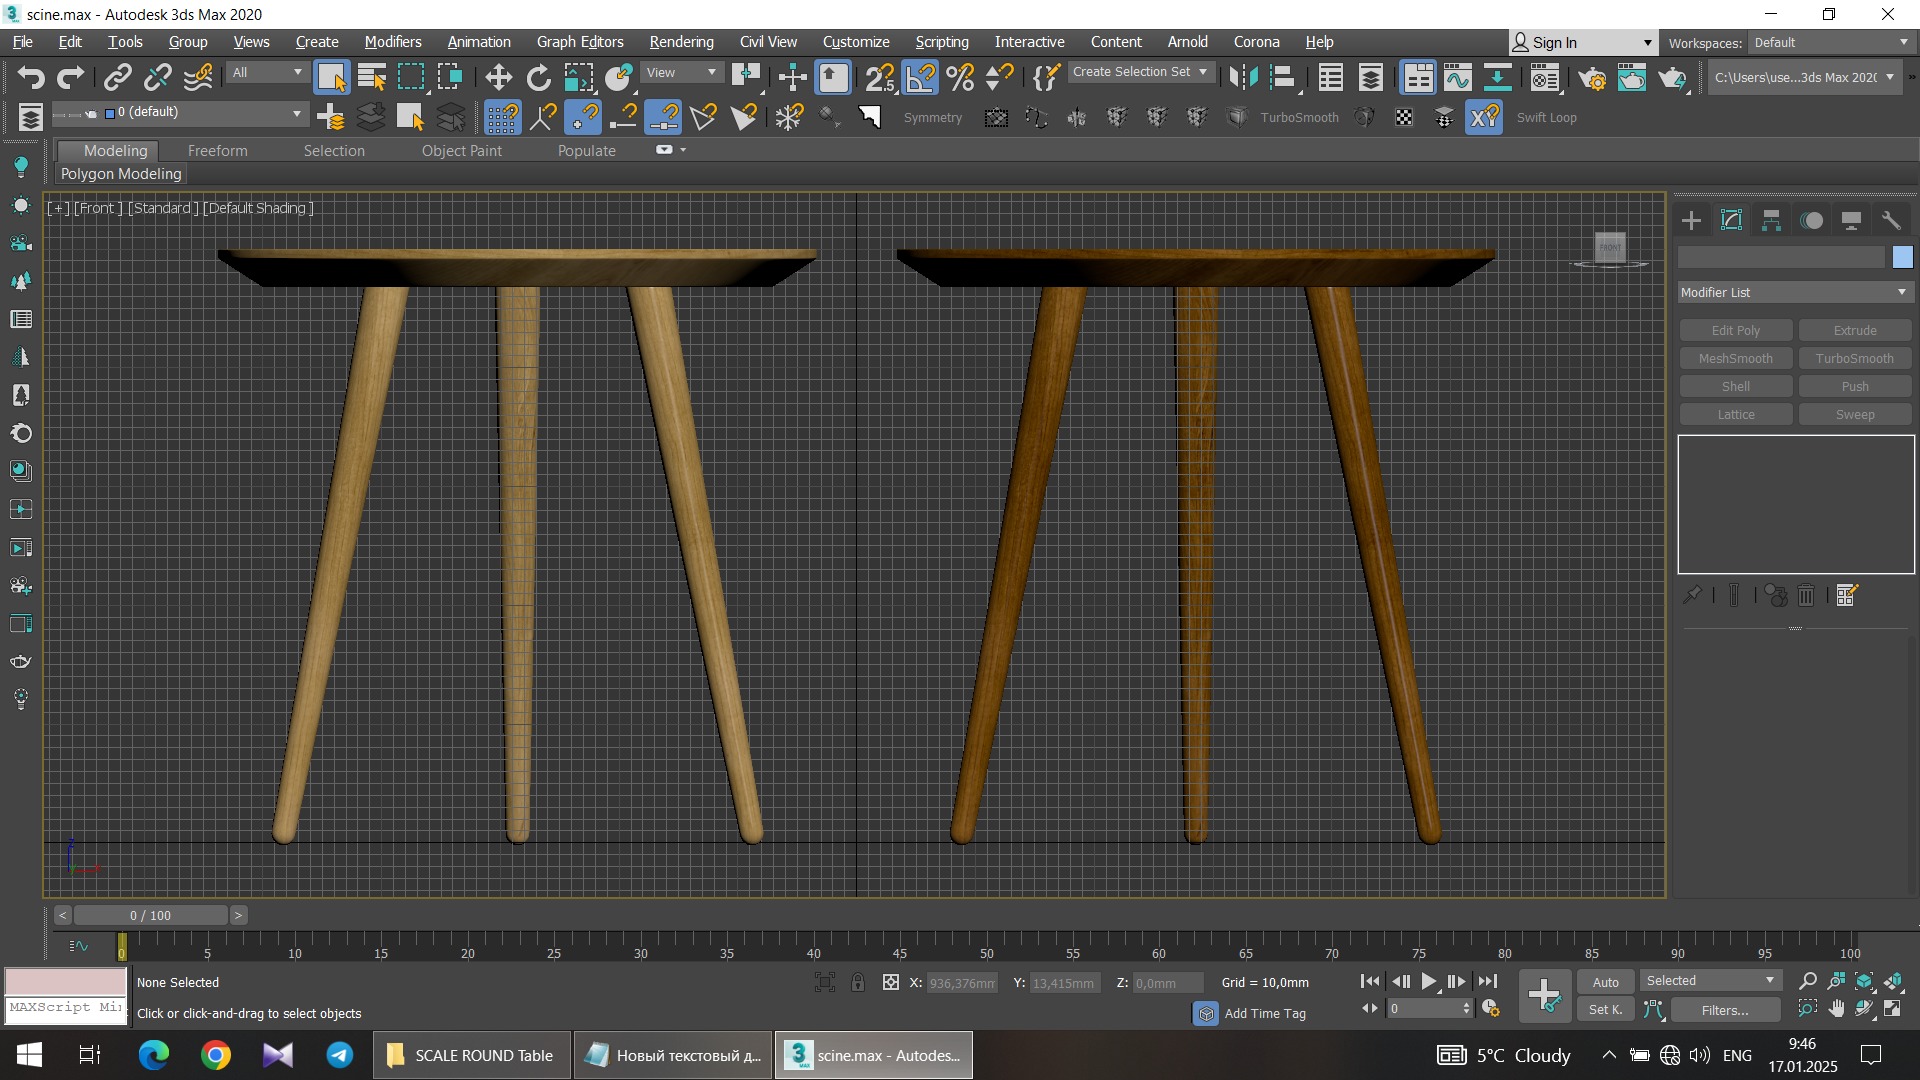
Task: Expand Create Selection Set dropdown
Action: [x=1141, y=72]
